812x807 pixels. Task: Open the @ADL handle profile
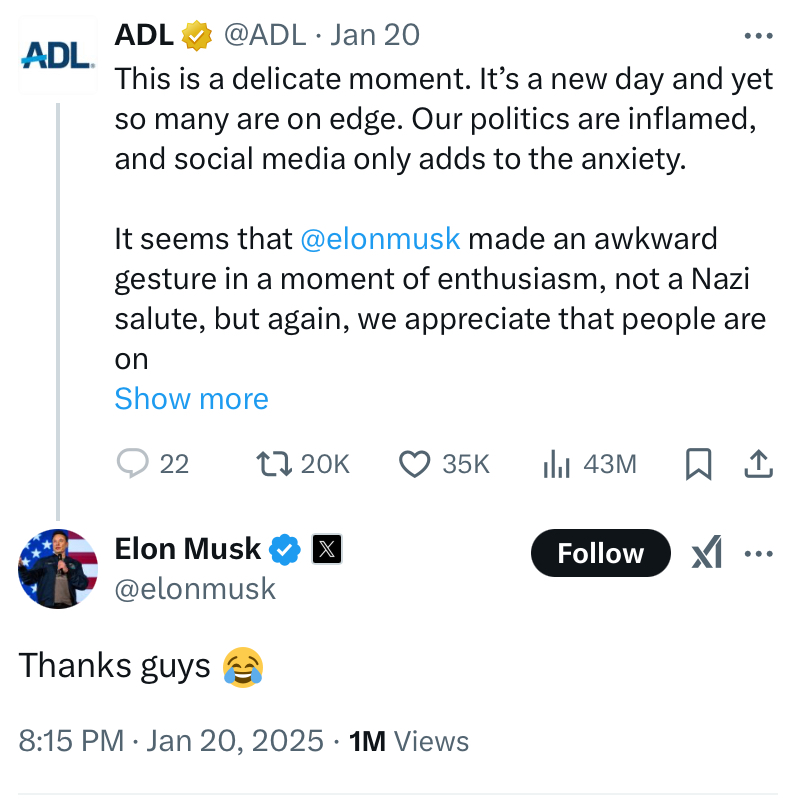[x=264, y=36]
